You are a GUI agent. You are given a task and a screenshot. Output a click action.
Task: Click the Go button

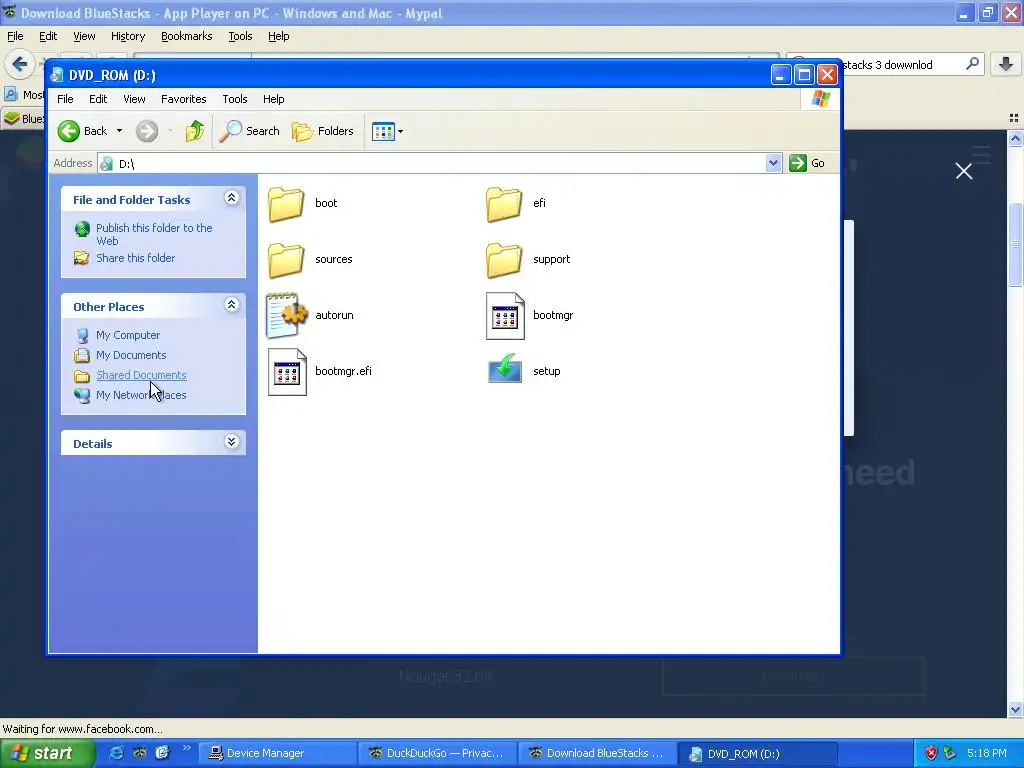[807, 163]
